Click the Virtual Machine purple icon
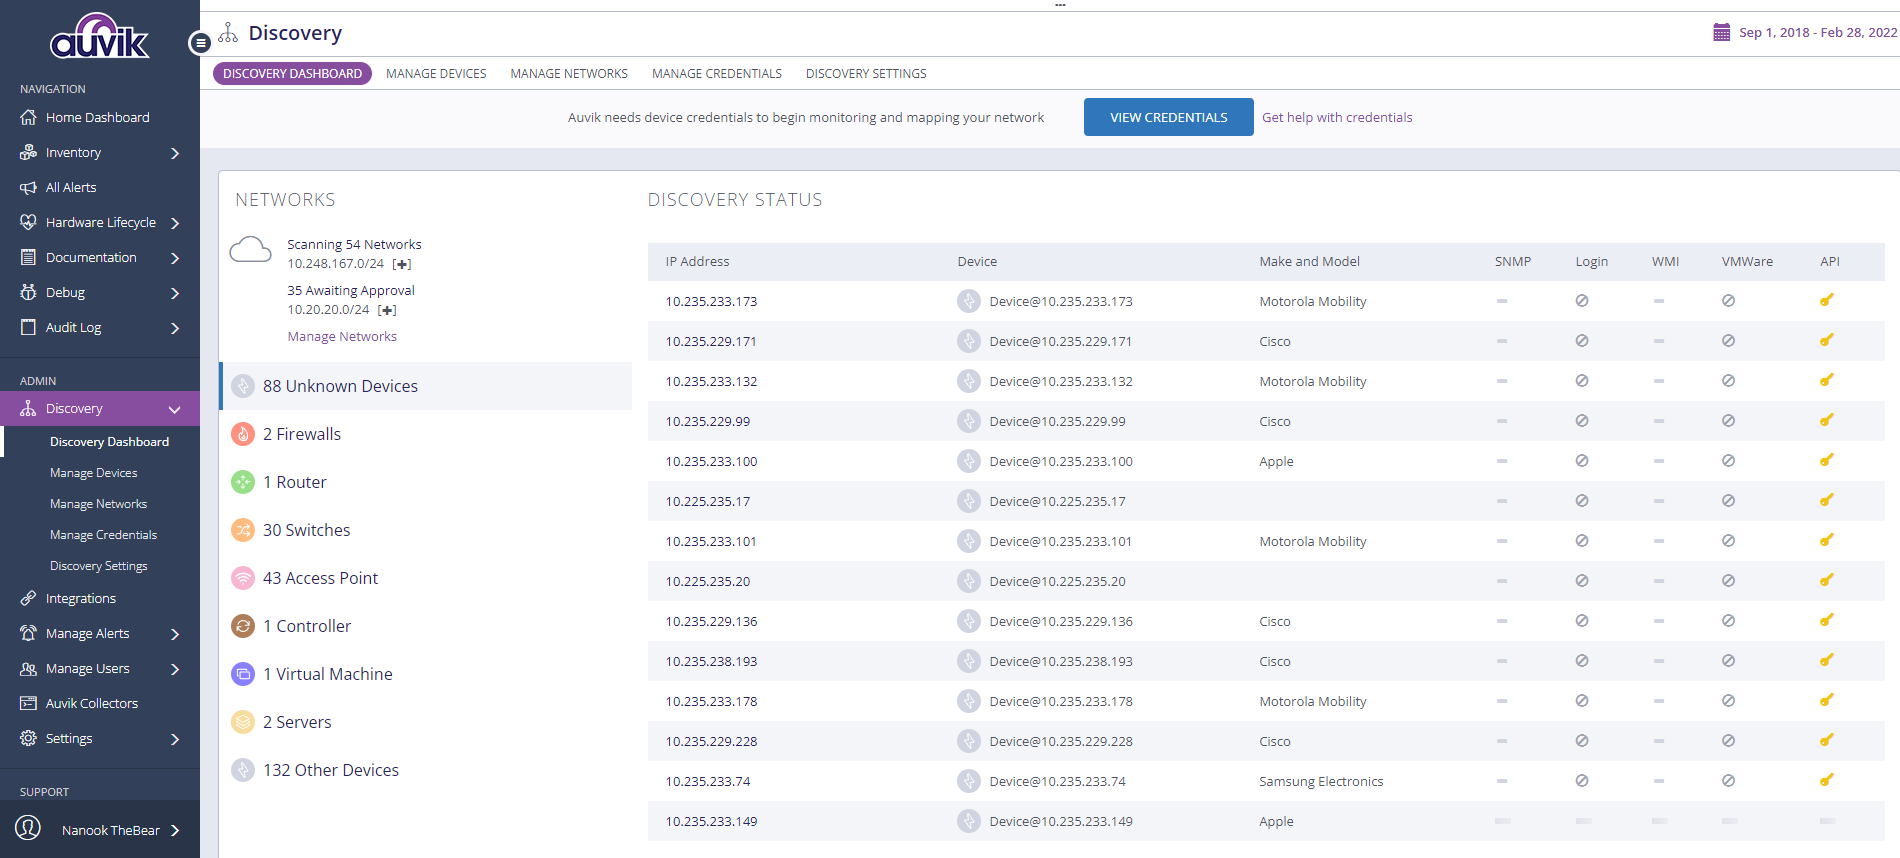This screenshot has width=1900, height=858. tap(243, 674)
